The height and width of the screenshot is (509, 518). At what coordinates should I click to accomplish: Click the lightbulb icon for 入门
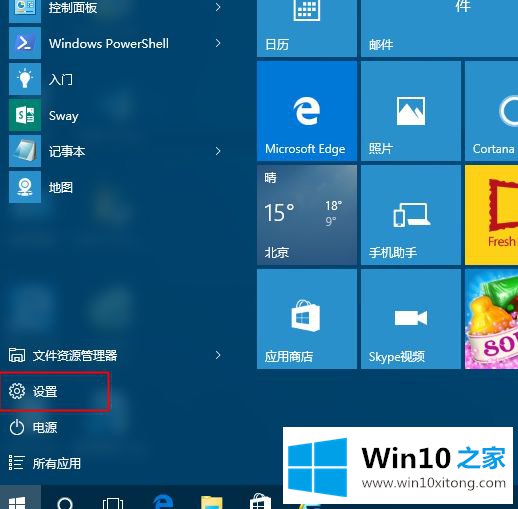(25, 79)
